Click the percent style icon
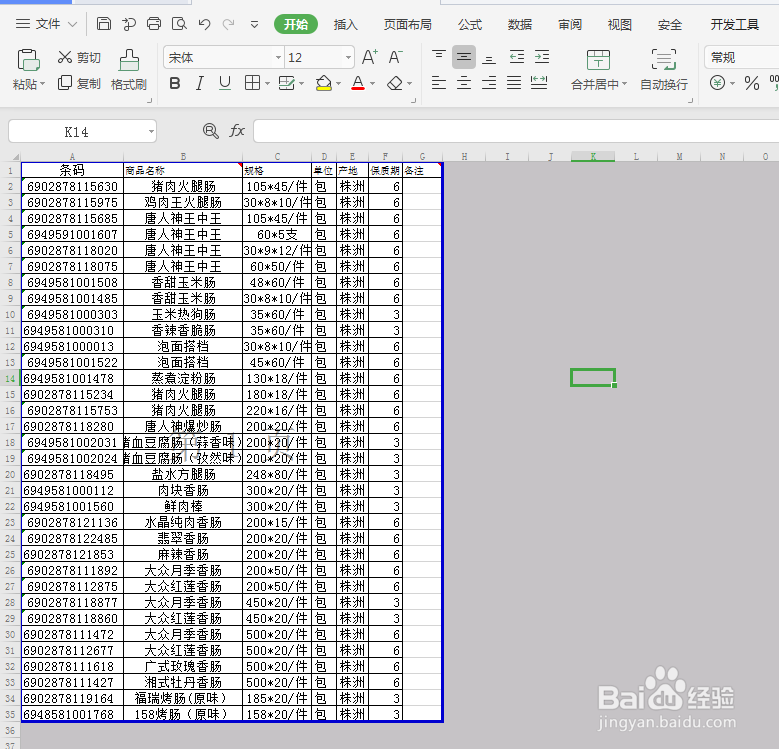The height and width of the screenshot is (749, 779). click(752, 83)
